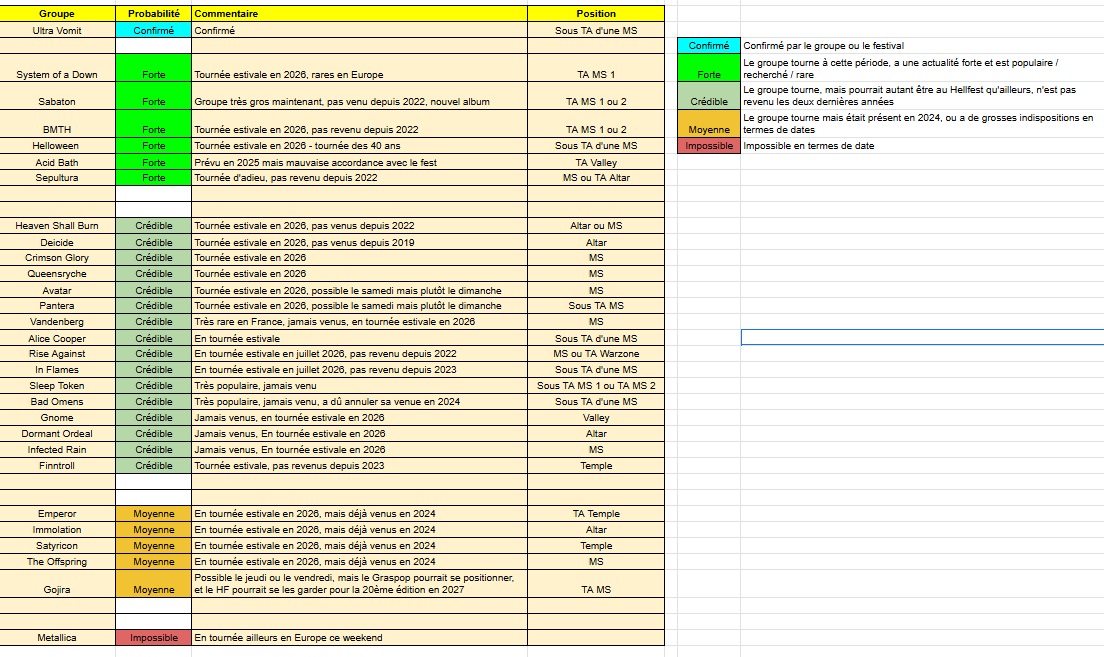Select the legend's green 'Forte' cell

pyautogui.click(x=708, y=68)
